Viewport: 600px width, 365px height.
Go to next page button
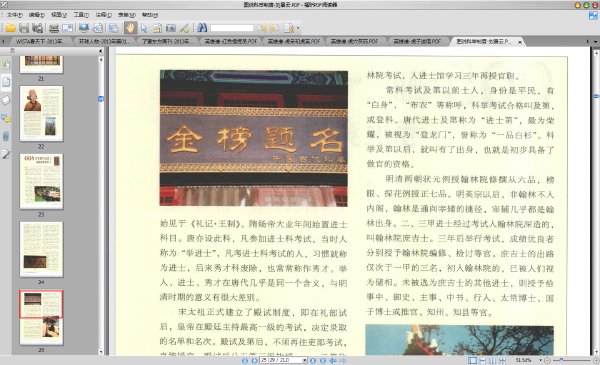[313, 360]
